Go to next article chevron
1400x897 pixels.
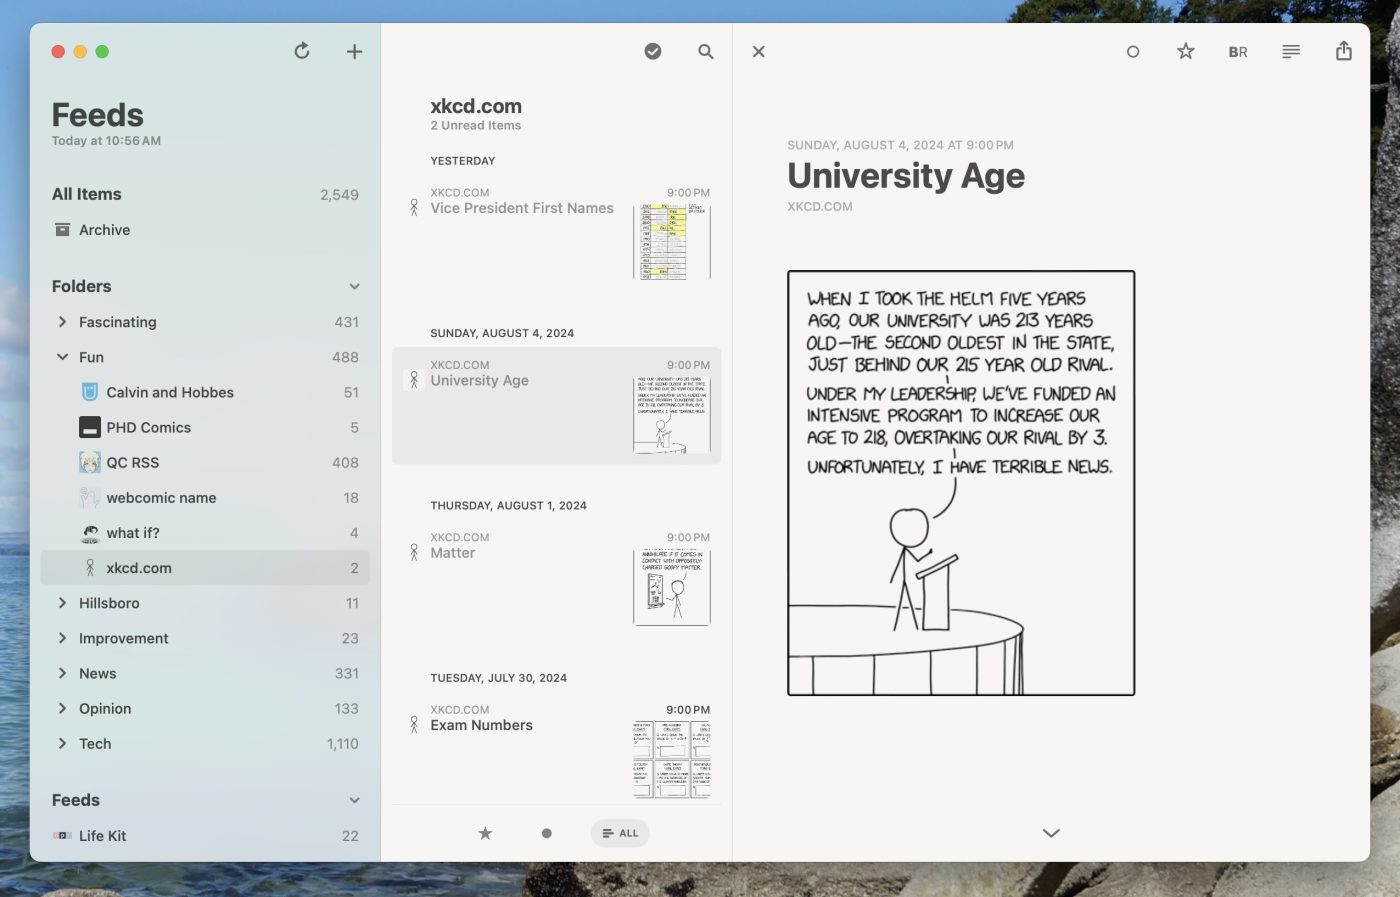coord(1051,833)
